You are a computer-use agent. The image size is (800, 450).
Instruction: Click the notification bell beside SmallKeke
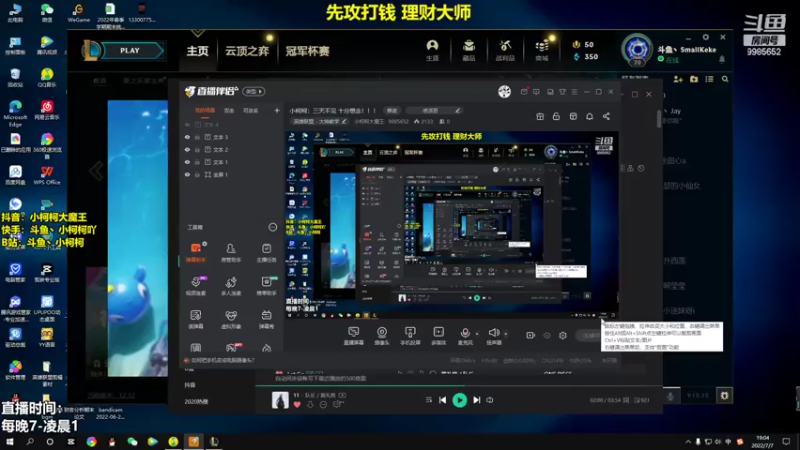click(722, 59)
